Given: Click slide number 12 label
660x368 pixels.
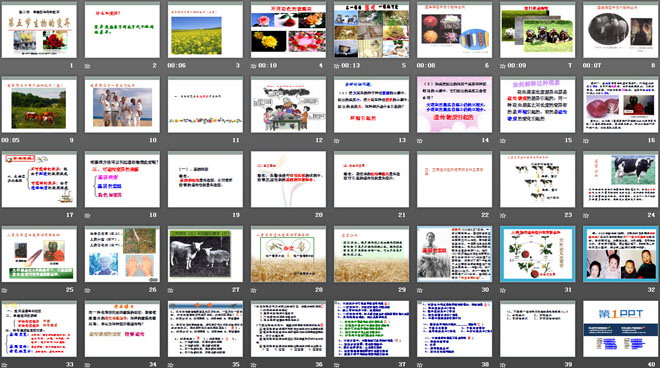Looking at the screenshot, I should pyautogui.click(x=319, y=140).
